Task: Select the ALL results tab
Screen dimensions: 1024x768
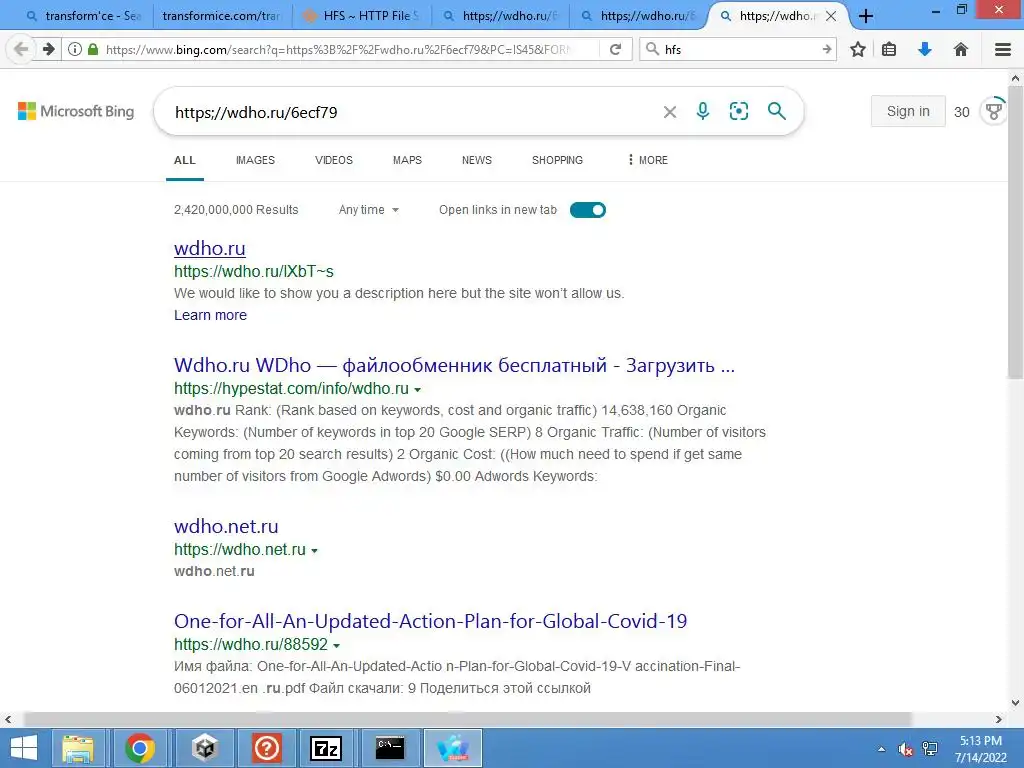Action: click(x=185, y=160)
